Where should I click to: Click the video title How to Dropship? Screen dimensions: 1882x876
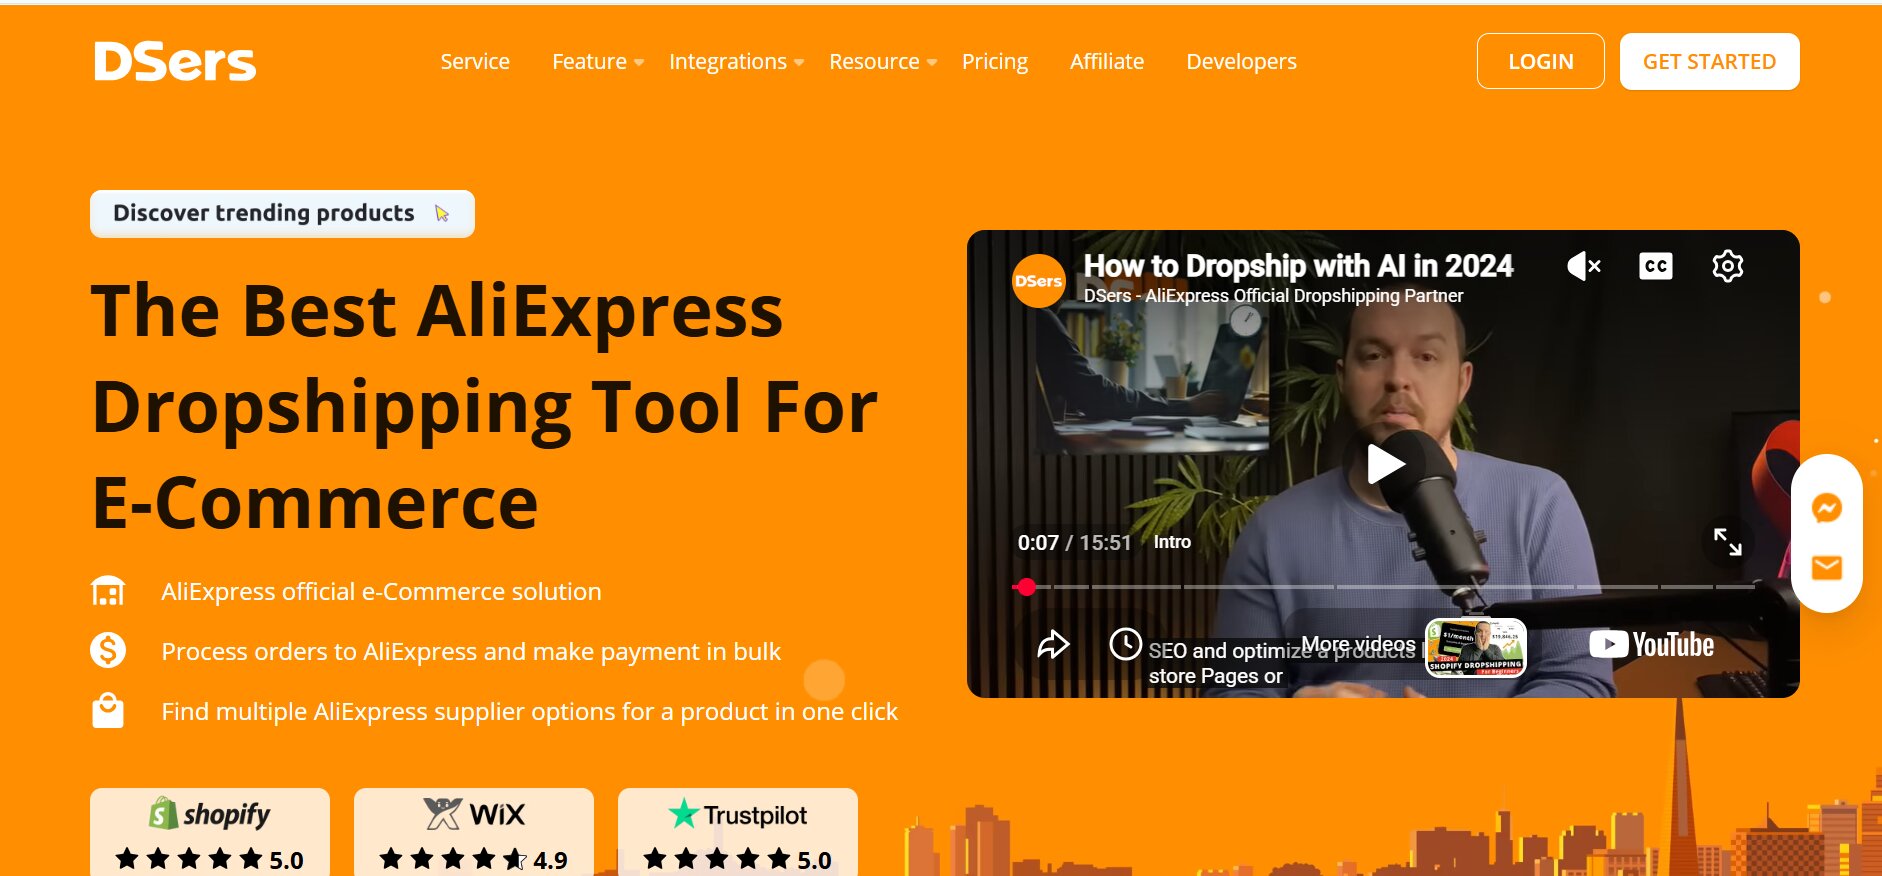1298,266
